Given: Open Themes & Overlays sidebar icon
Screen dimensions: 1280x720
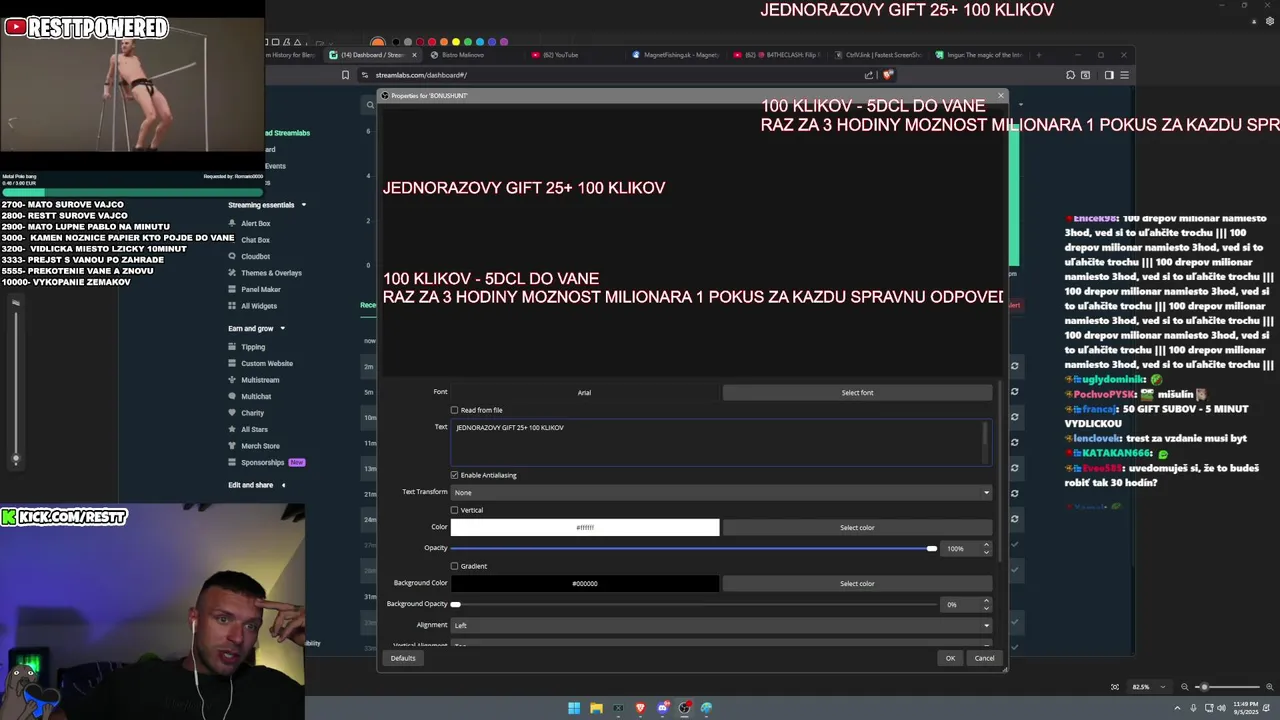Looking at the screenshot, I should click(232, 273).
